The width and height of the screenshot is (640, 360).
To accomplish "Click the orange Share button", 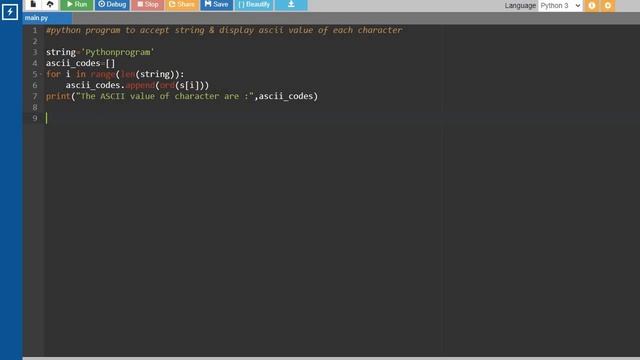I will pos(182,4).
